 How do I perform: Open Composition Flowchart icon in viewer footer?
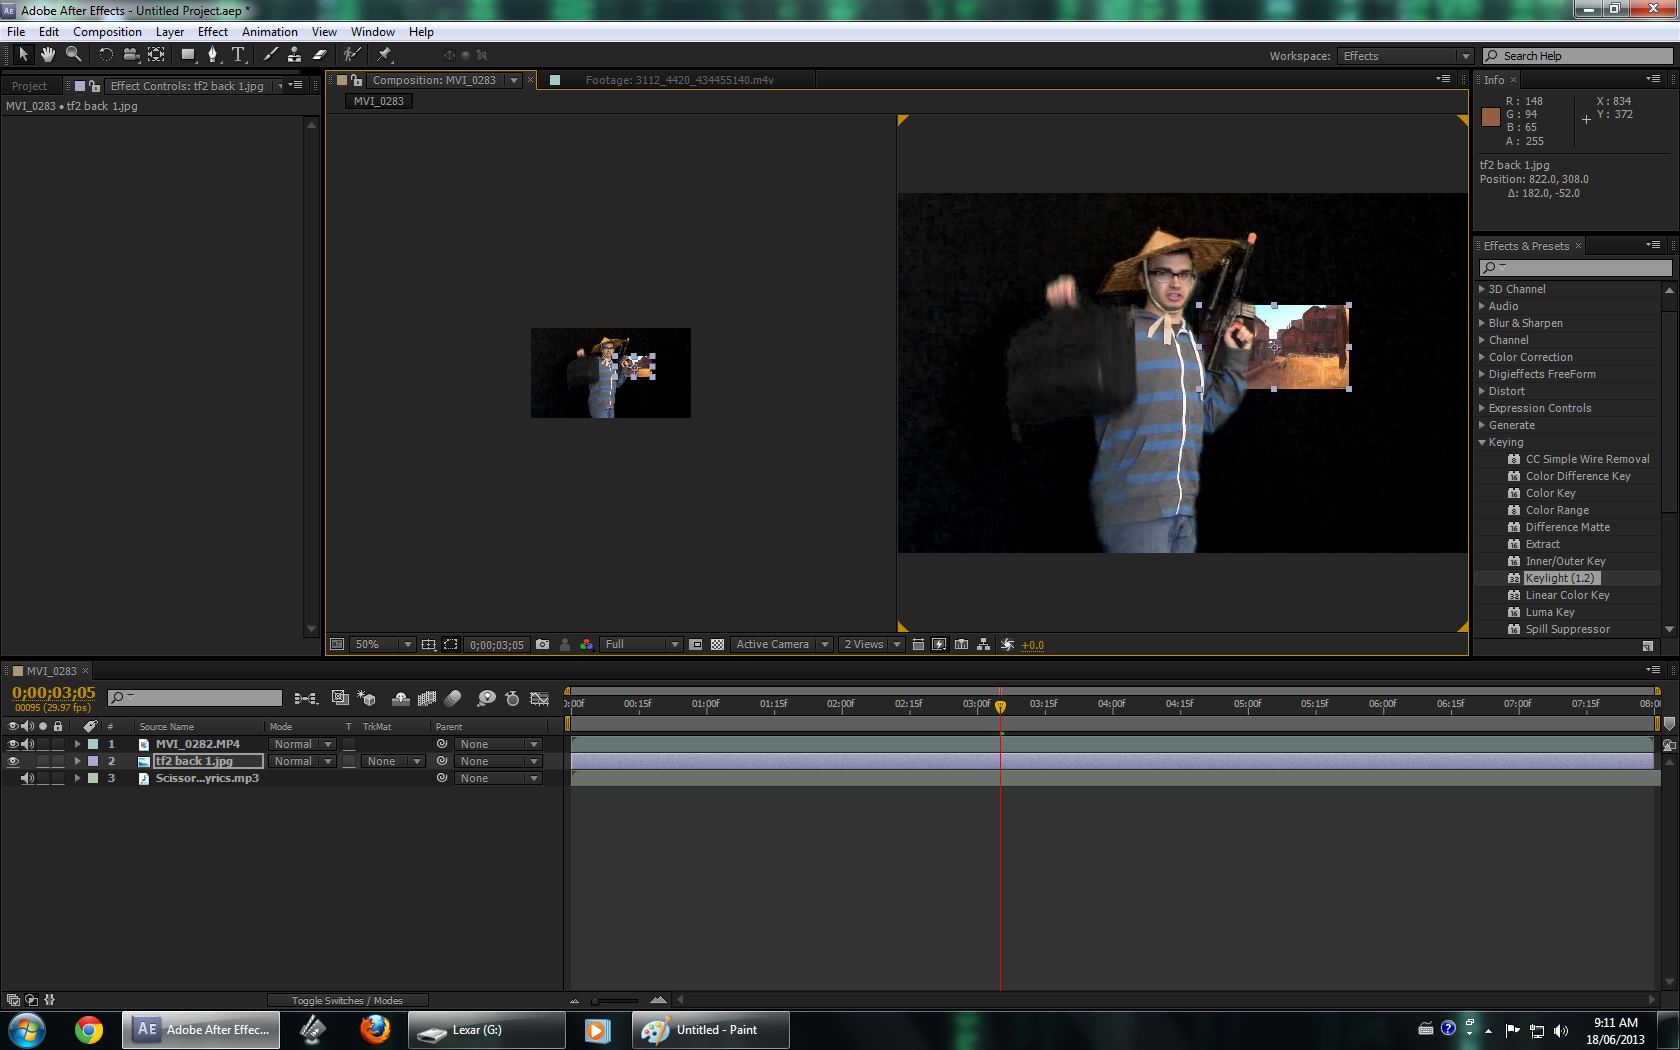[984, 645]
